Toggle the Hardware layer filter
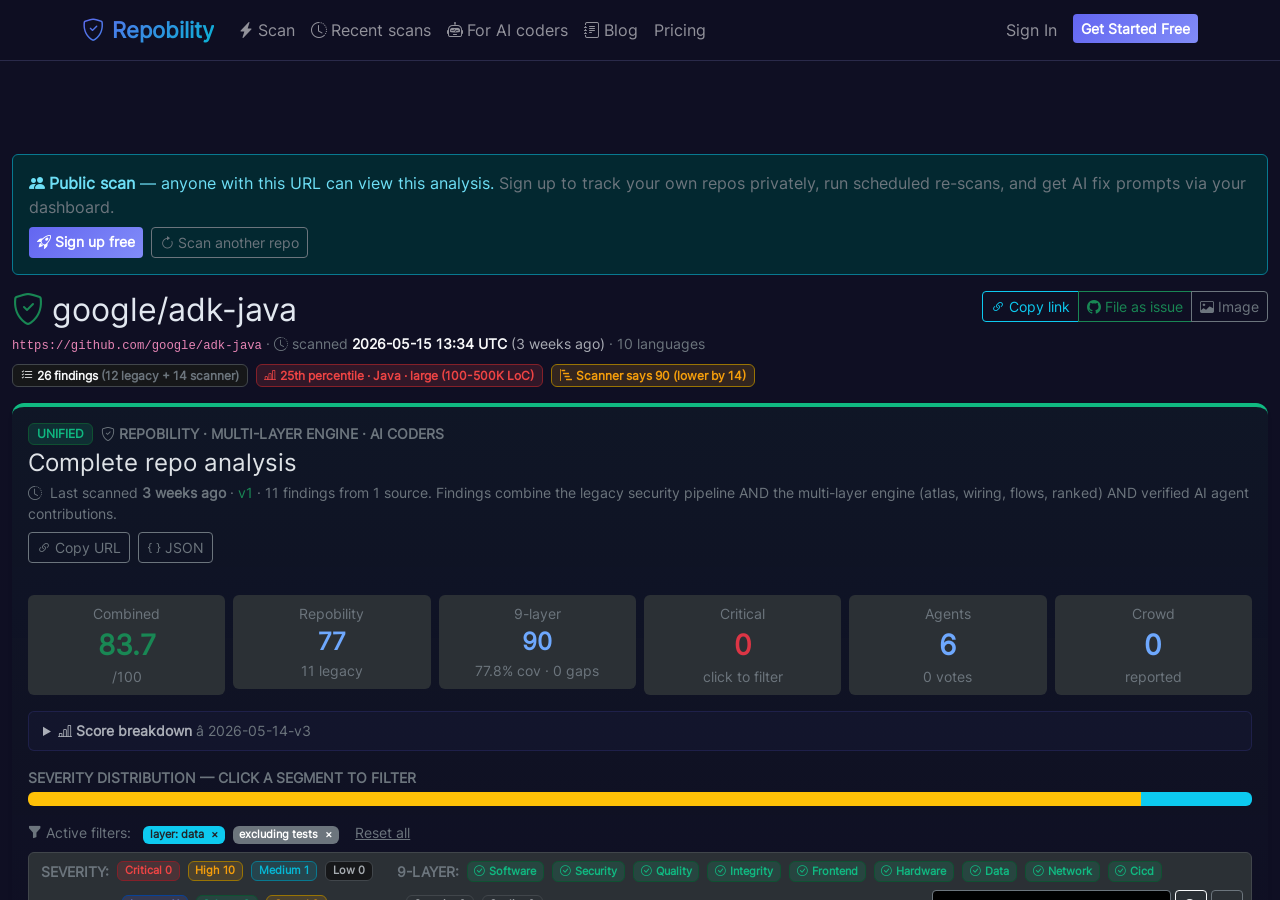The width and height of the screenshot is (1280, 900). [x=914, y=872]
